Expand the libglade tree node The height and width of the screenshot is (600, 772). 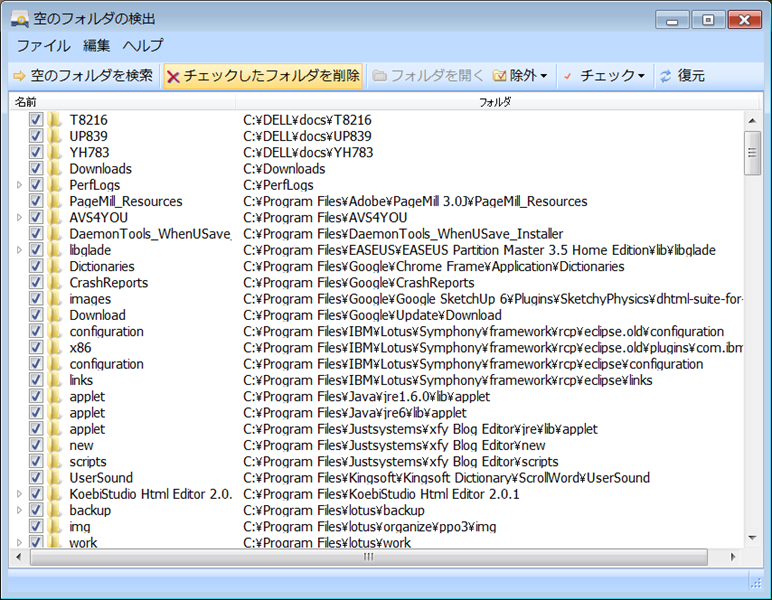tap(19, 250)
